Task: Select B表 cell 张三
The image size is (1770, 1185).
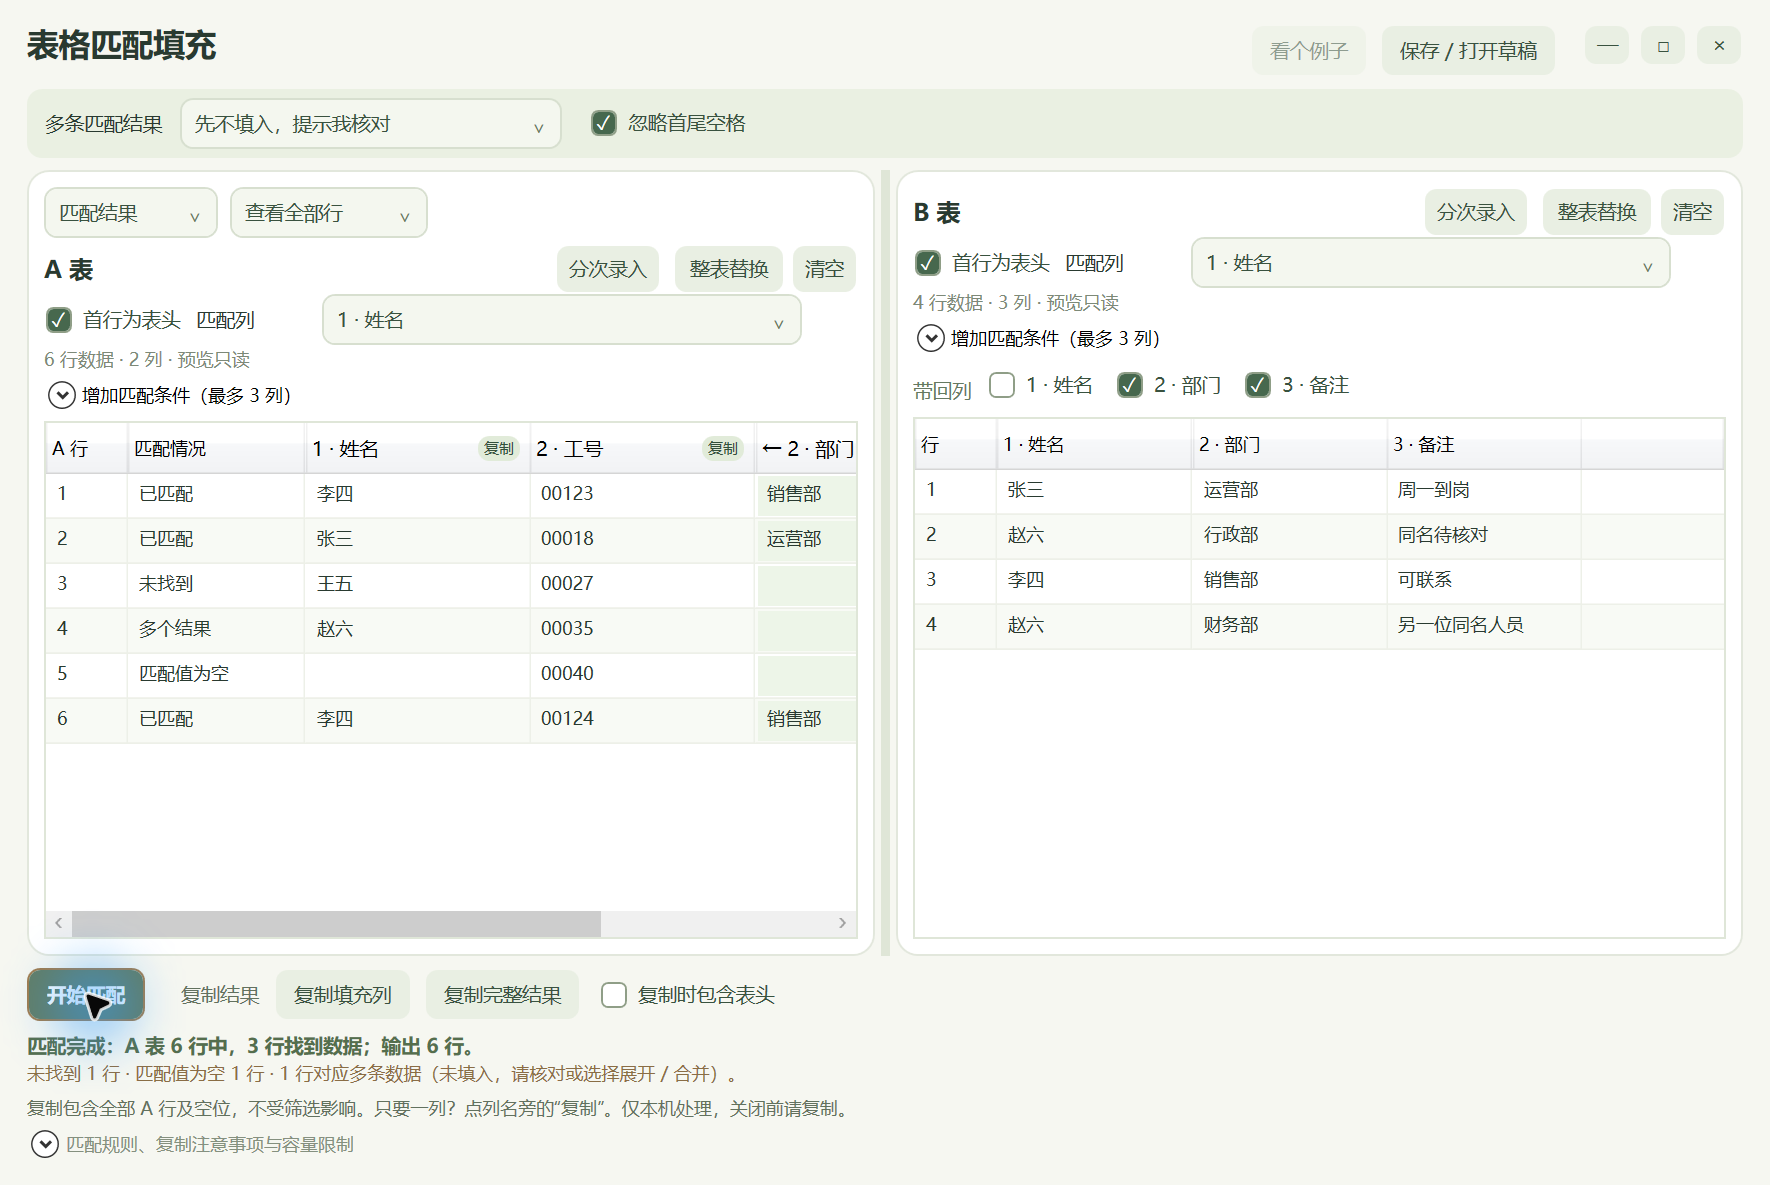Action: pos(1094,489)
